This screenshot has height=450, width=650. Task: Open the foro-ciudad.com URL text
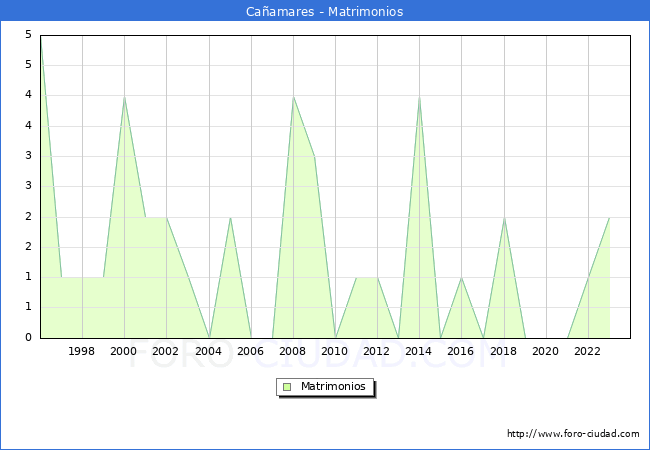point(573,434)
